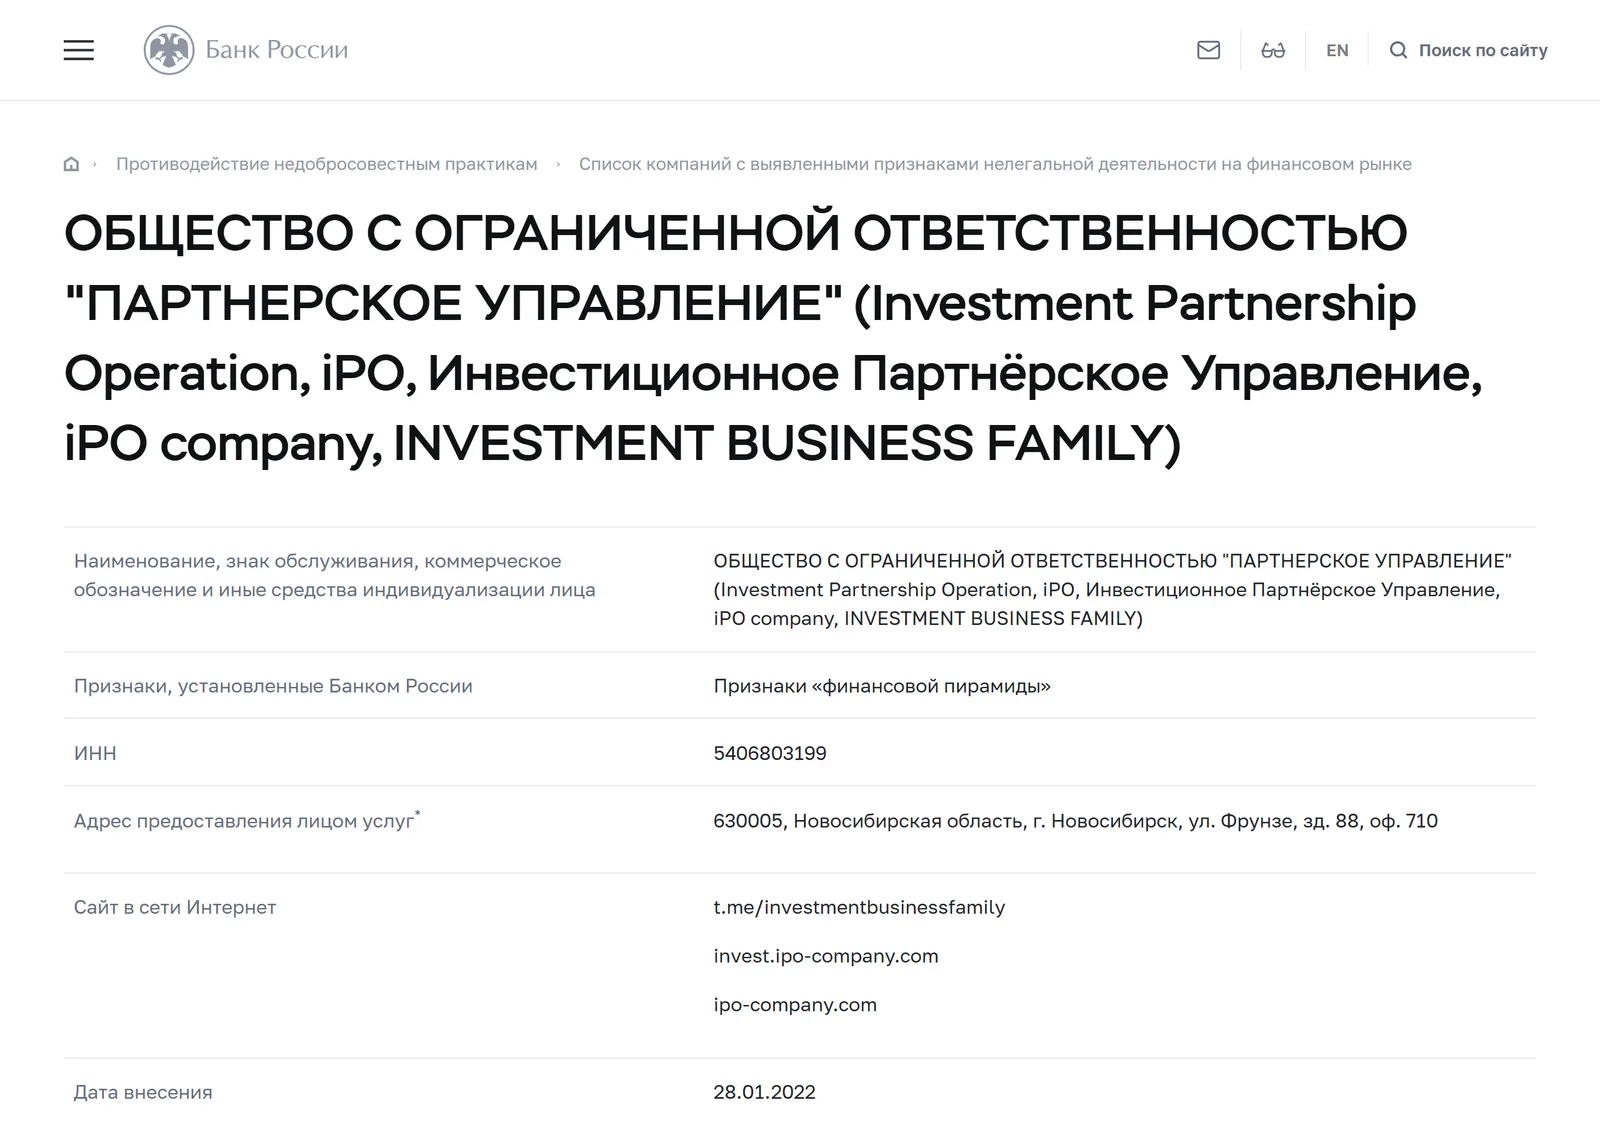Switch site language to EN
This screenshot has height=1125, width=1600.
[1337, 50]
